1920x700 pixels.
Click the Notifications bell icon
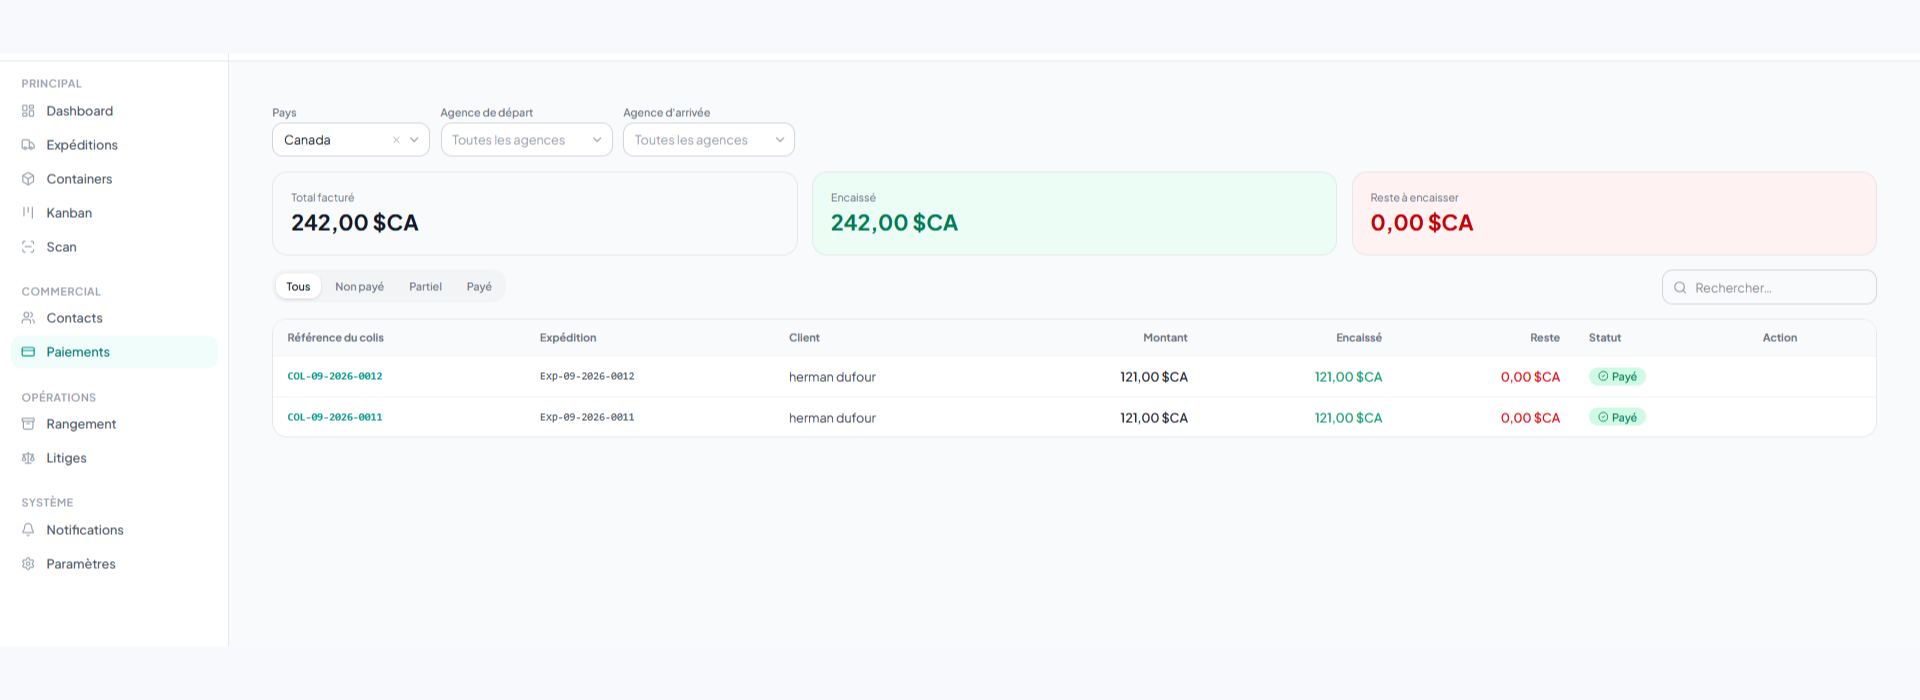coord(28,530)
